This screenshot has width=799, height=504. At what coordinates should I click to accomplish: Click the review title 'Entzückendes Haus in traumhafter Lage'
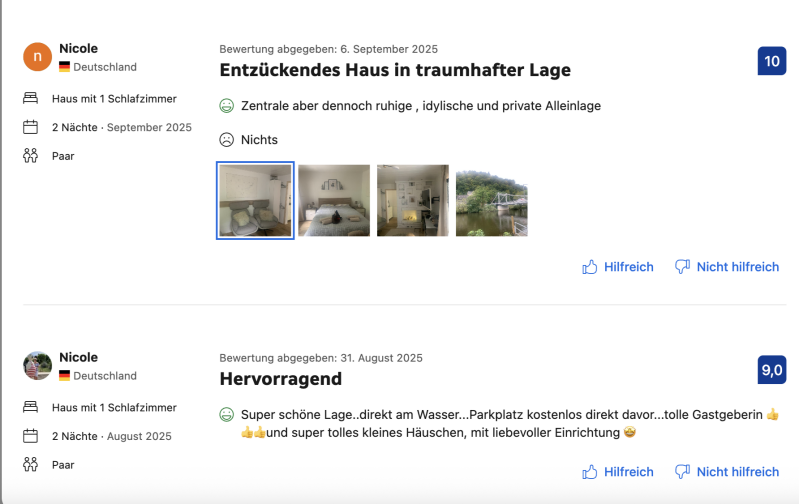395,70
